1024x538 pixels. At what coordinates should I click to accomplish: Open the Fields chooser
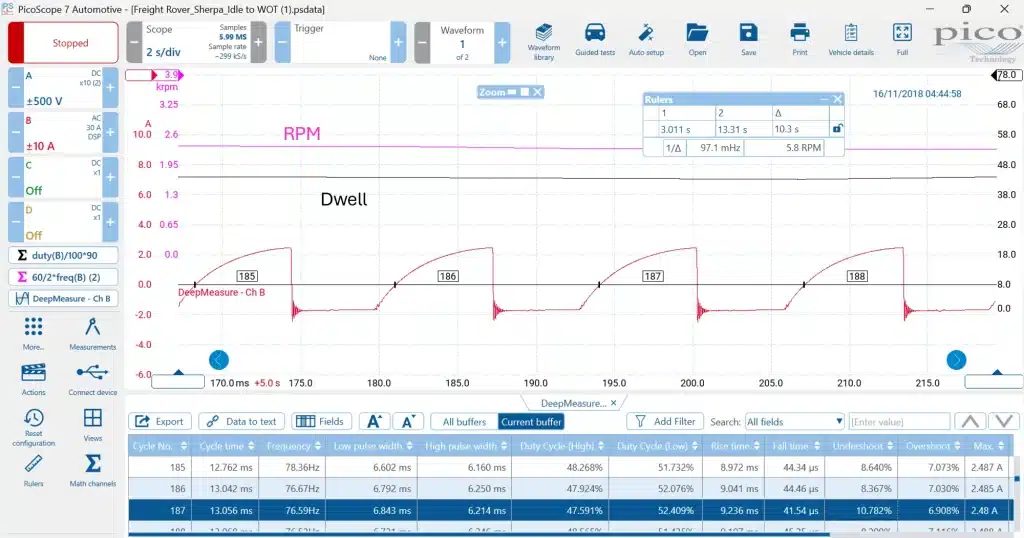coord(321,422)
